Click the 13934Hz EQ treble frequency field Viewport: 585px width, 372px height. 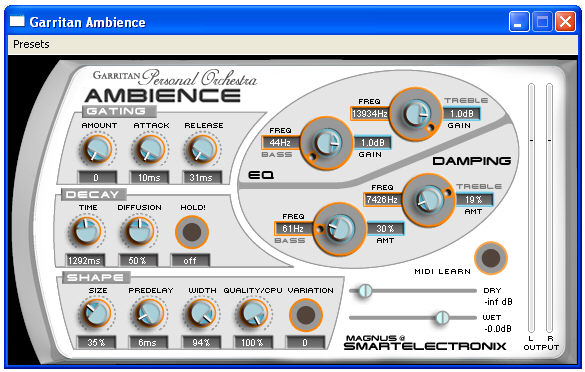click(x=369, y=113)
